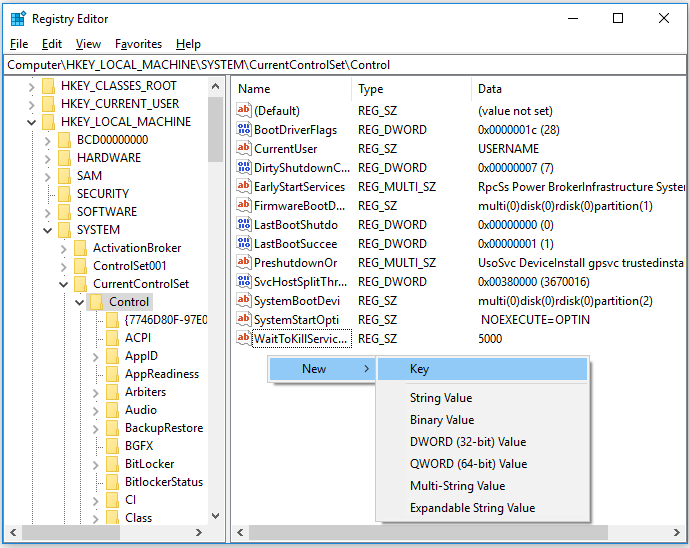Click the icon beside EarlyStartServices value
This screenshot has height=548, width=690.
point(244,187)
